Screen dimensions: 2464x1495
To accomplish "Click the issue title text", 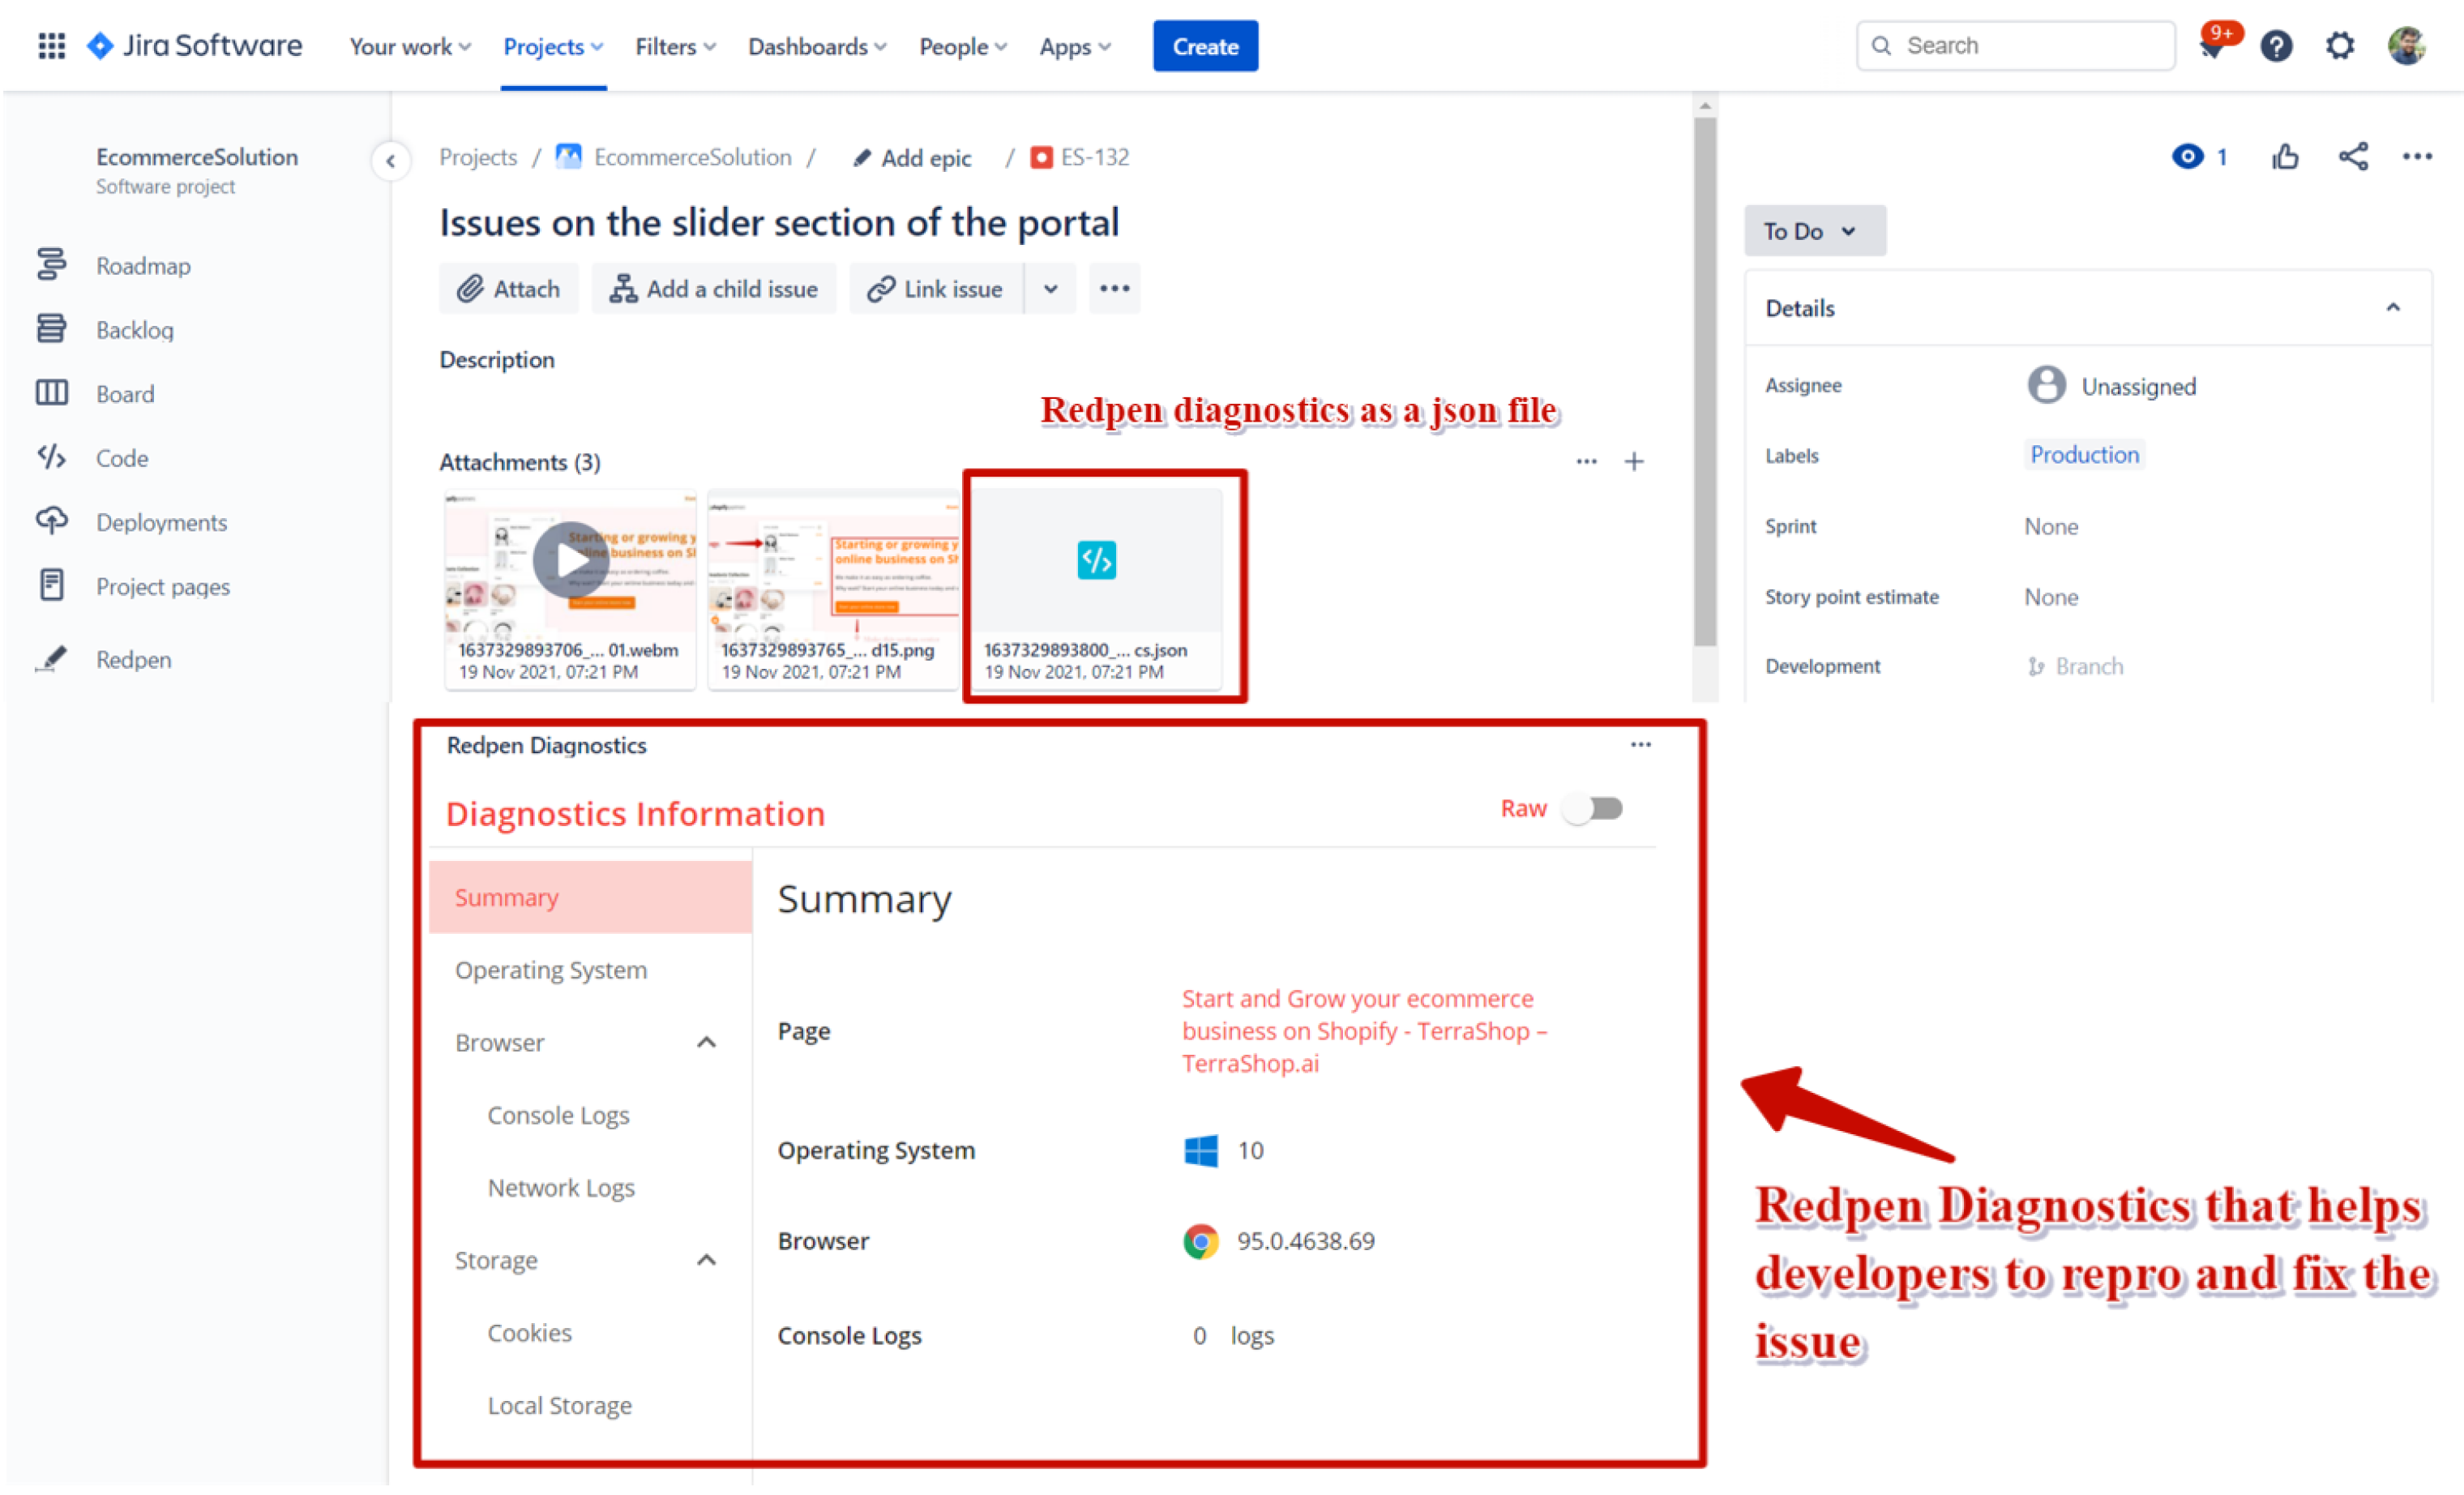I will 779,222.
